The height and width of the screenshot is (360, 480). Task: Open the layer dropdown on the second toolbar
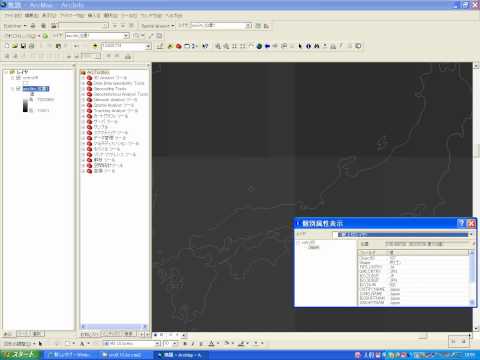click(126, 36)
